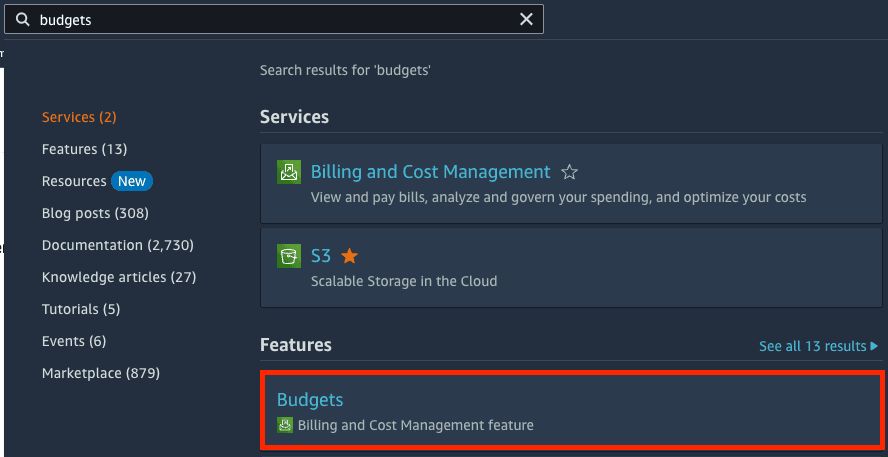The image size is (888, 457).
Task: Click 'Scalable Storage in the Cloud' description
Action: pos(404,281)
